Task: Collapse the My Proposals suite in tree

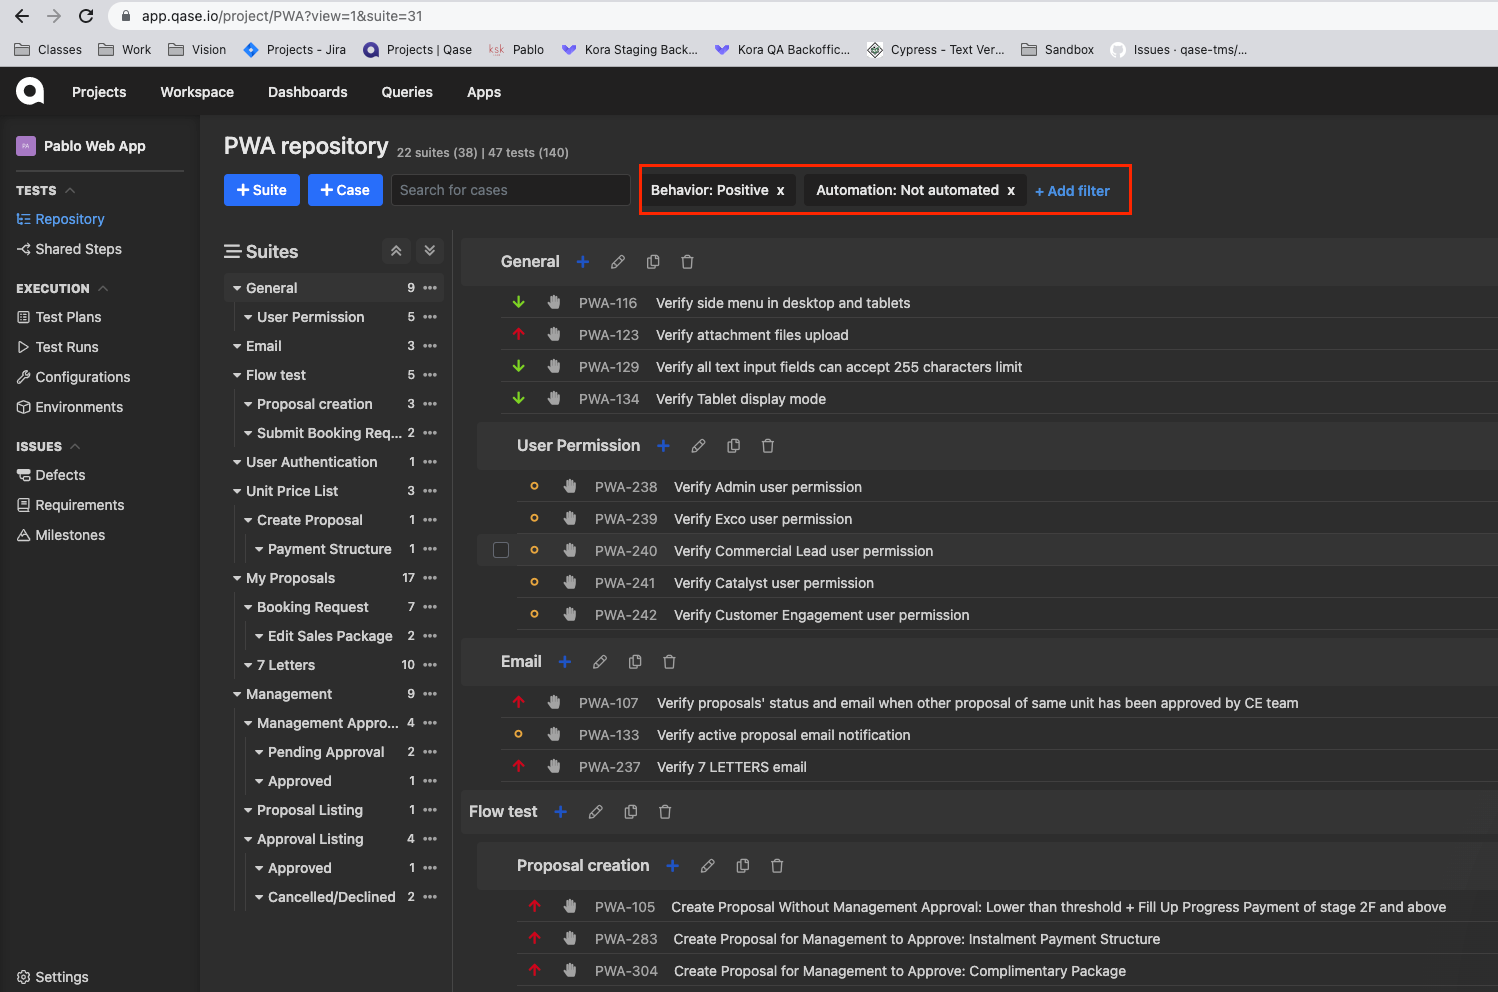Action: 237,578
